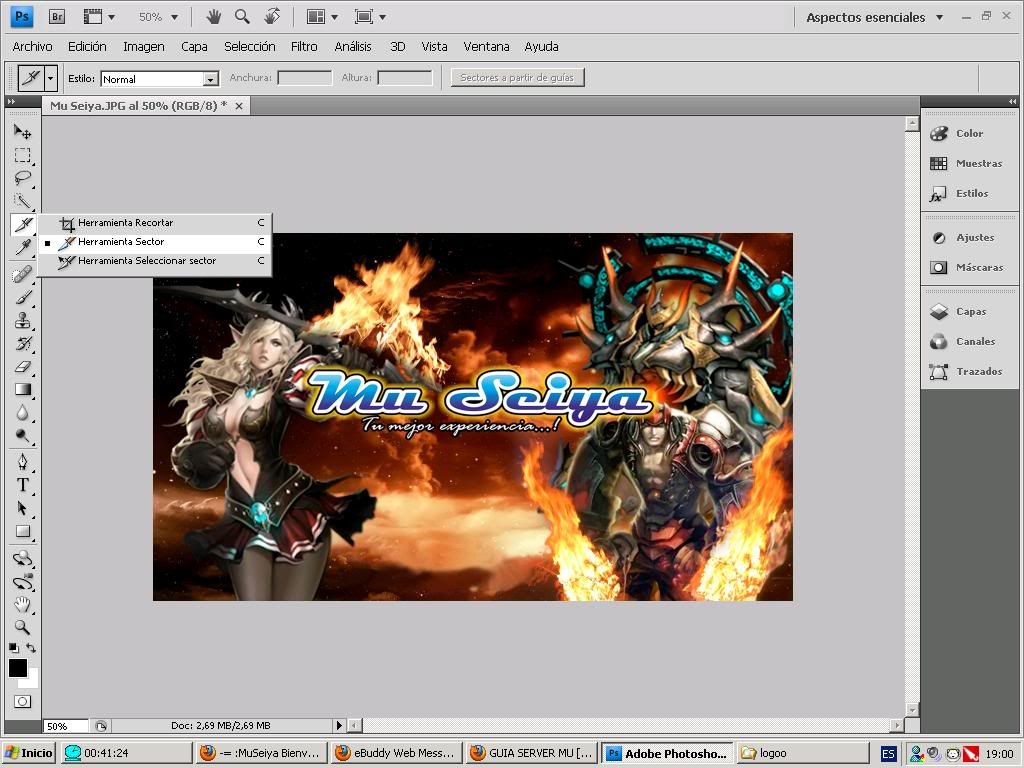Toggle Quick Mask mode
This screenshot has height=768, width=1024.
click(x=22, y=701)
